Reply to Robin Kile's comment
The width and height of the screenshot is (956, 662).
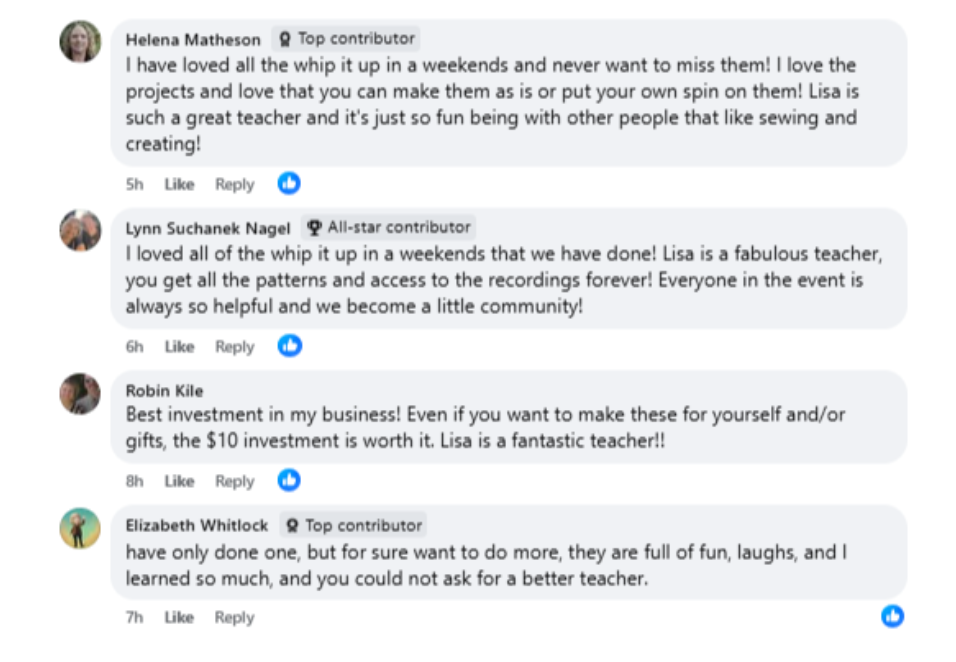[235, 481]
